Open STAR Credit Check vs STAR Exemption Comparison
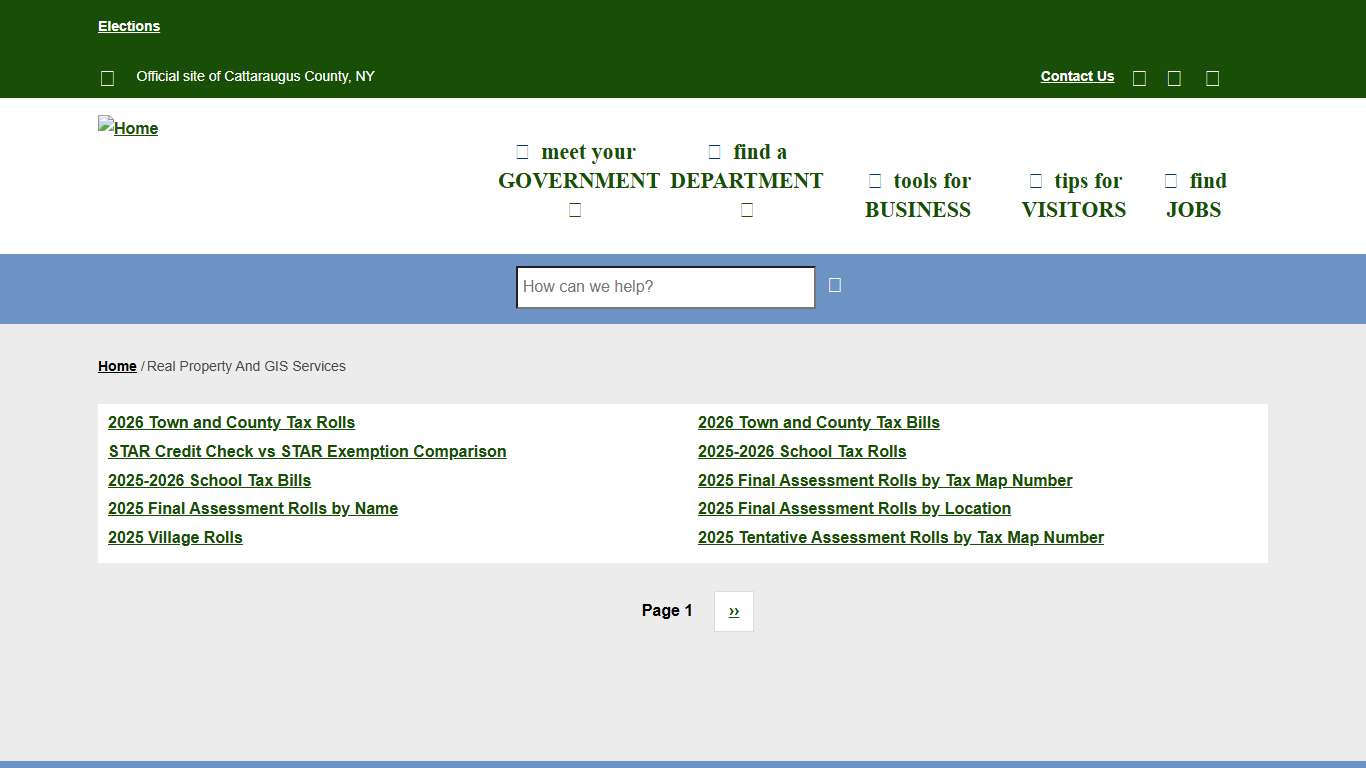Screen dimensions: 1366x768 pos(307,451)
